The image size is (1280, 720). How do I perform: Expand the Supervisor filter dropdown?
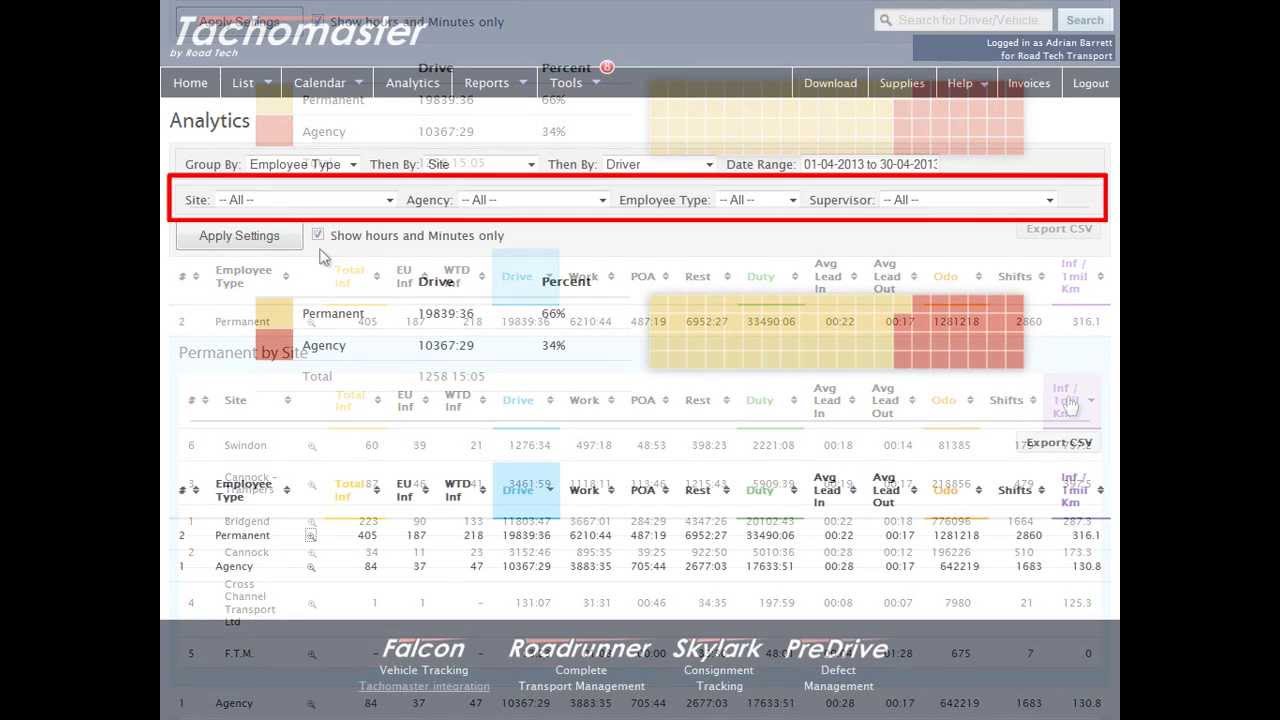967,200
